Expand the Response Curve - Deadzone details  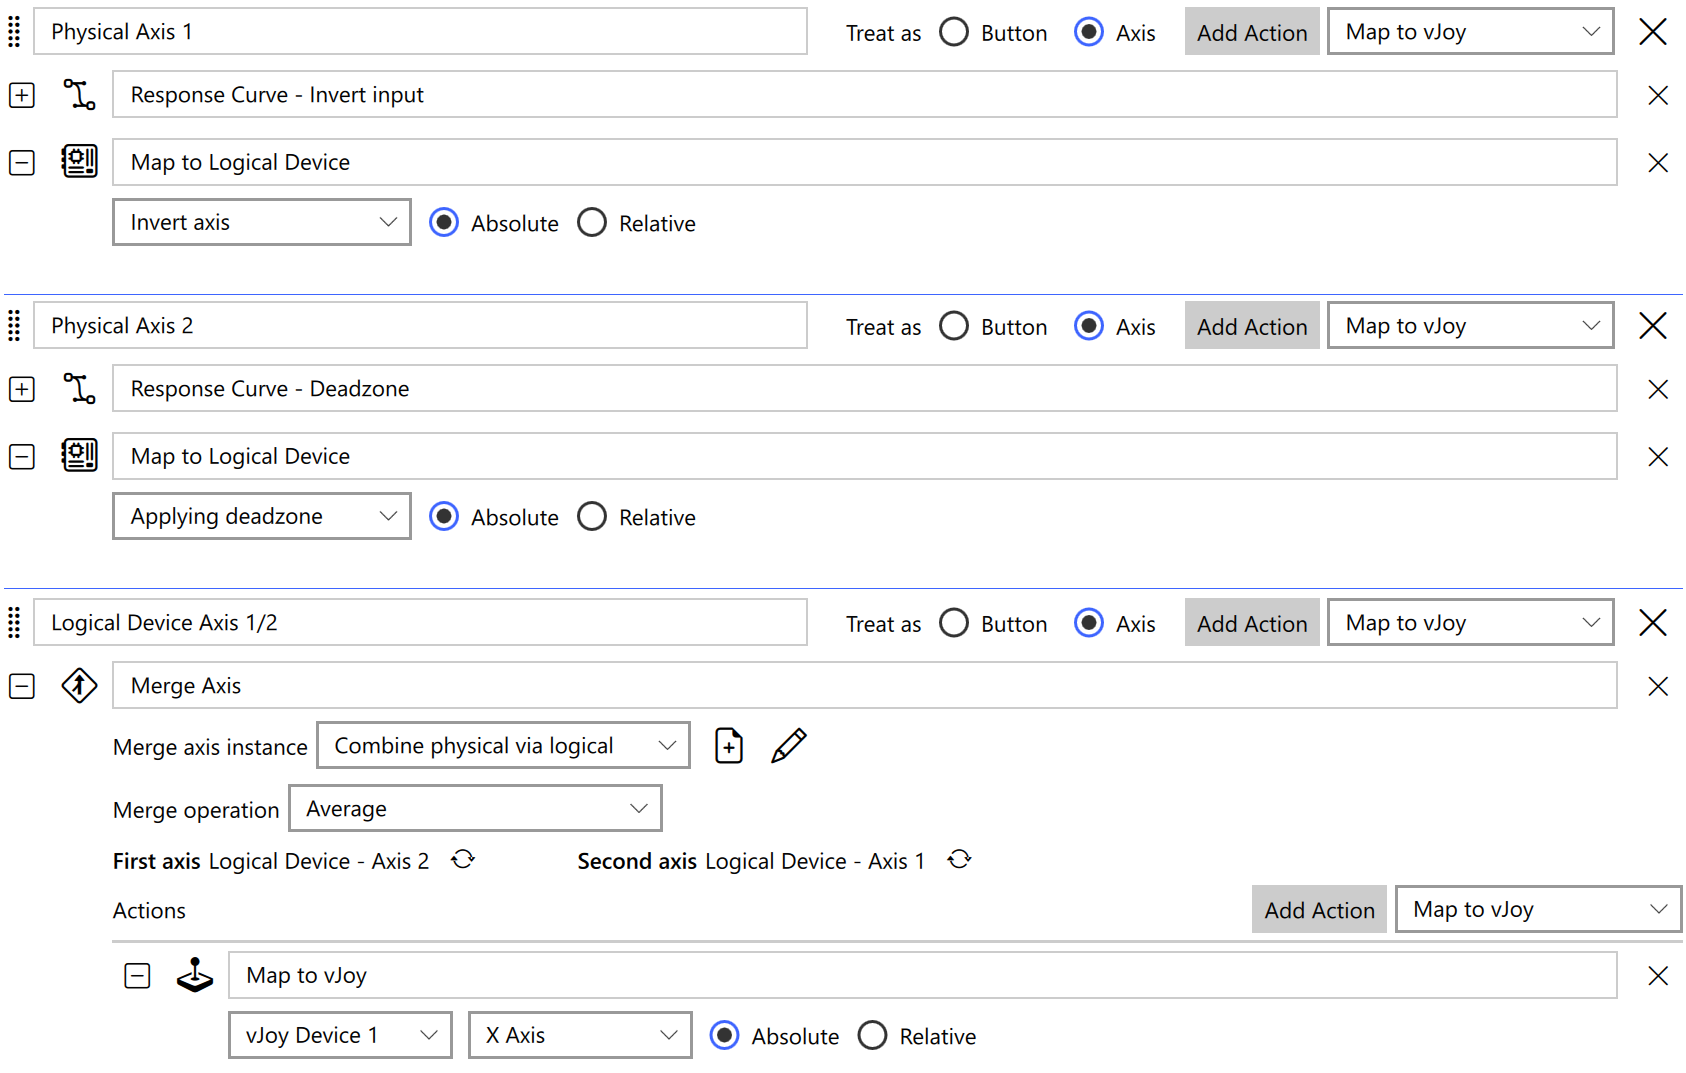[x=21, y=389]
